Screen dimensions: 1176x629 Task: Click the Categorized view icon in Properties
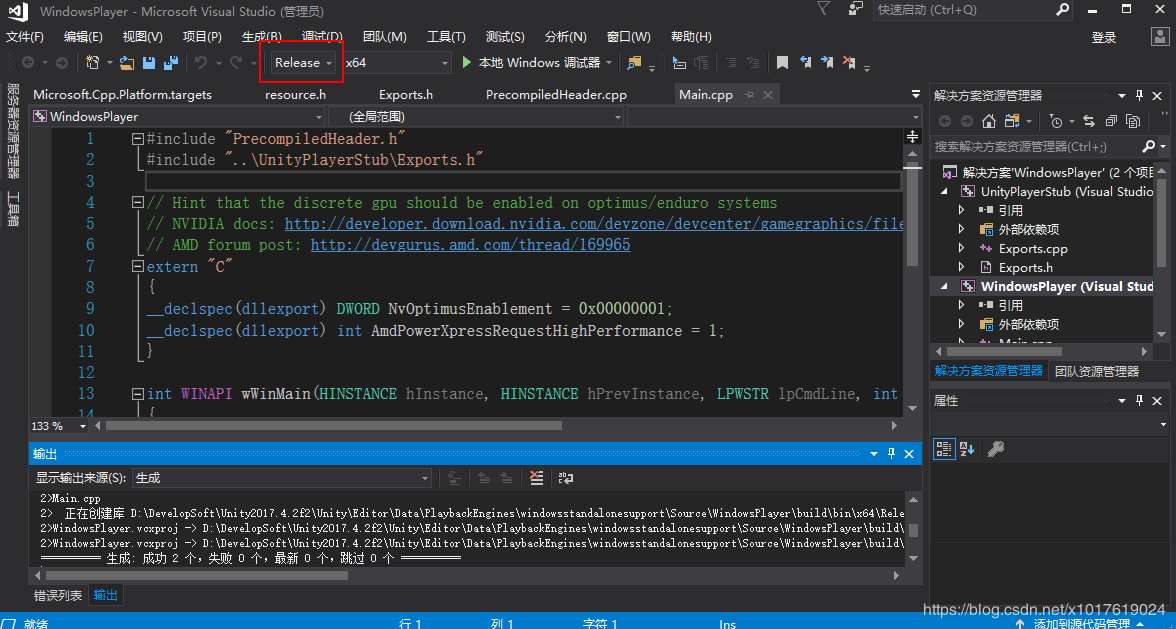(x=944, y=449)
